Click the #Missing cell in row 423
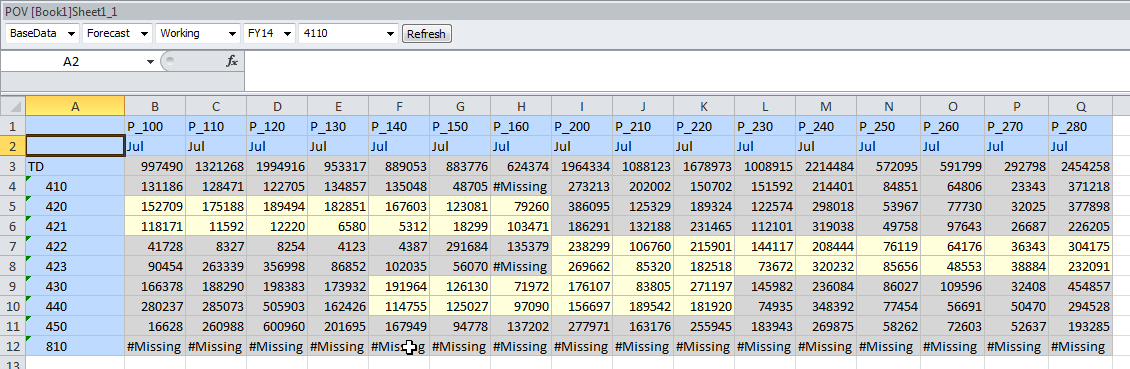The image size is (1130, 369). pos(521,267)
